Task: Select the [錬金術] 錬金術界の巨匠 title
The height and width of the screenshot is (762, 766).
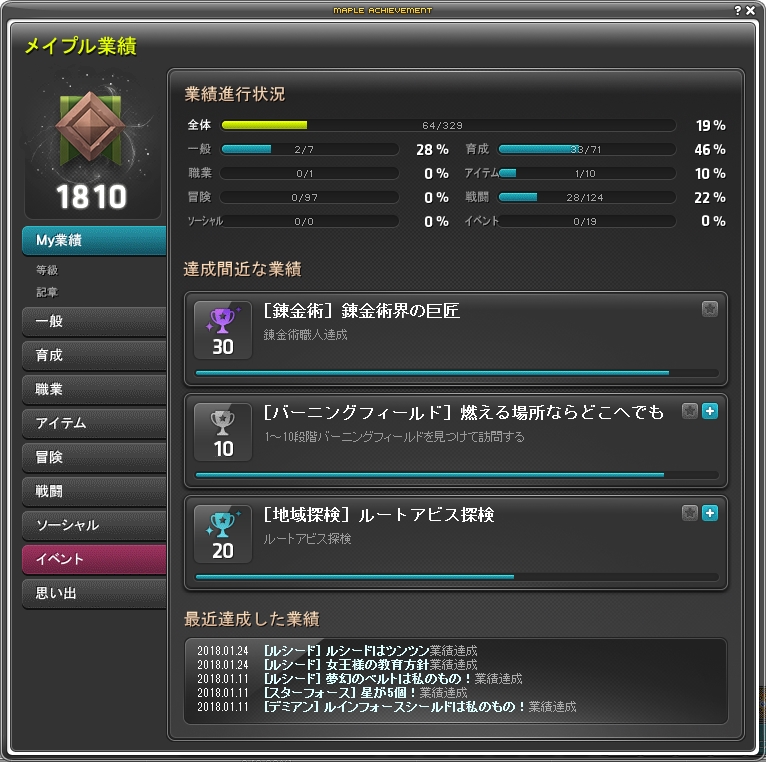Action: 362,311
